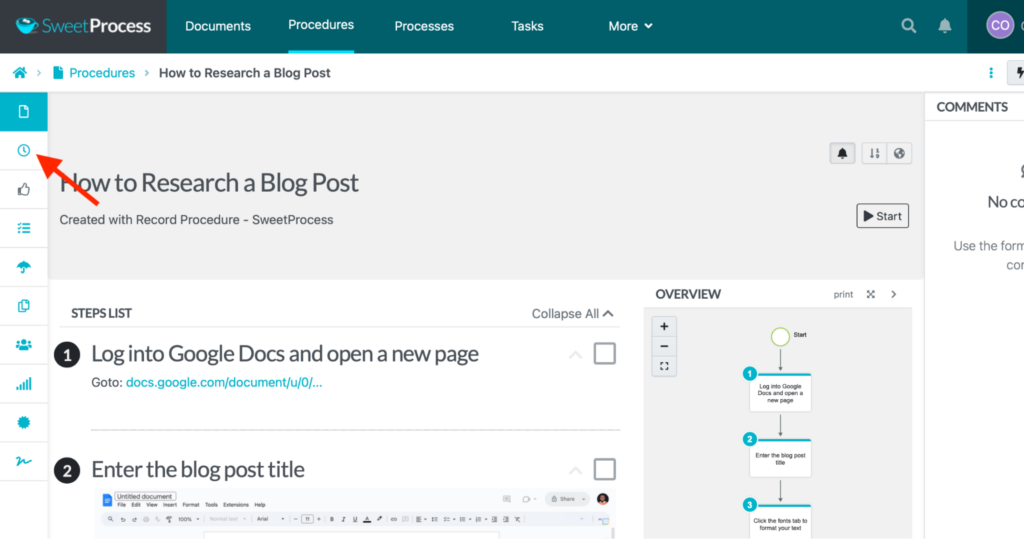Collapse All steps in steps list
Viewport: 1024px width, 539px height.
pos(572,314)
